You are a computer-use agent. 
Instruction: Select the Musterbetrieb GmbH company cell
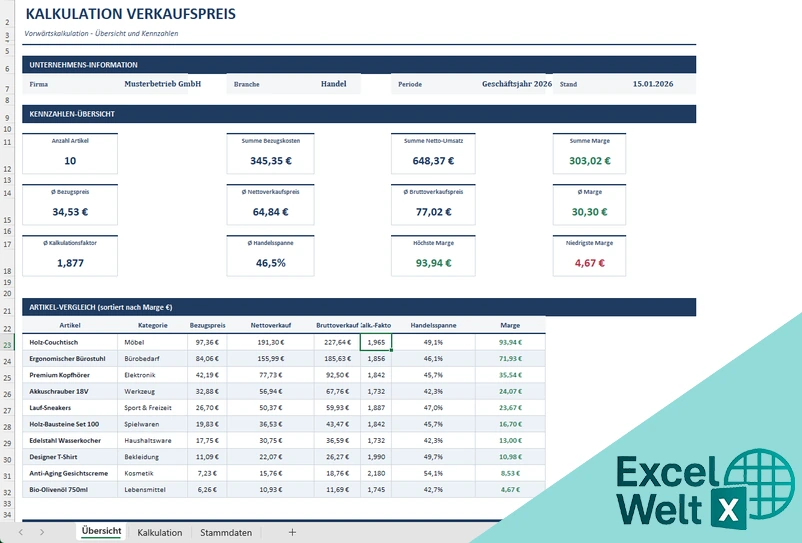(163, 84)
